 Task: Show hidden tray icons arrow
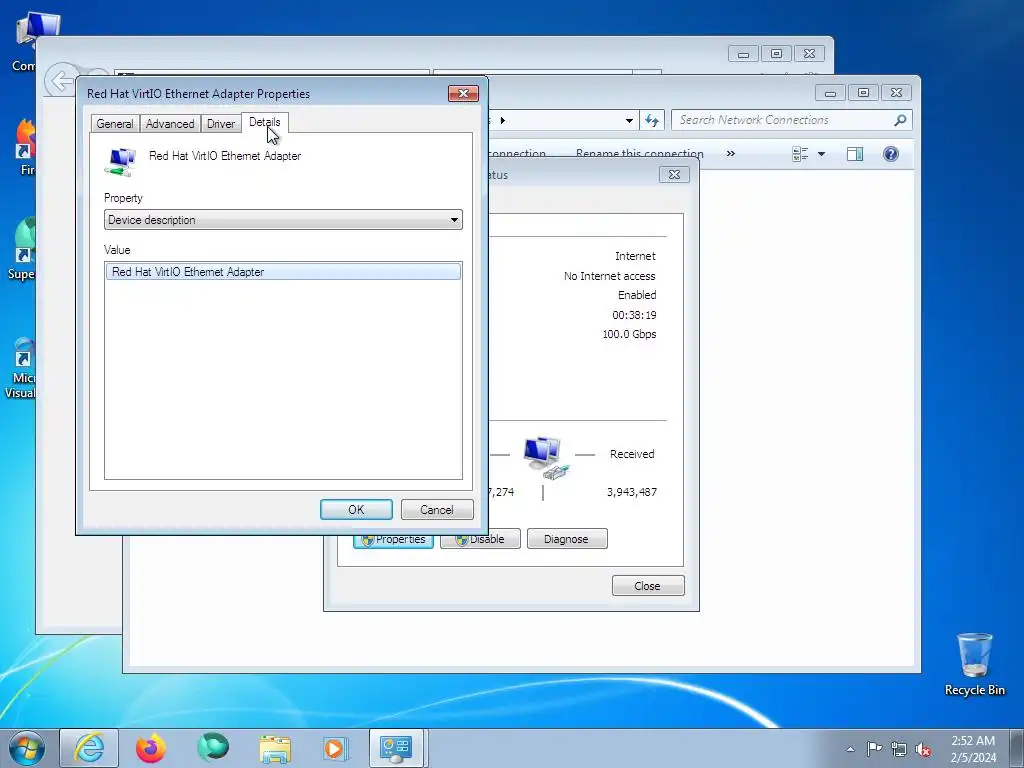(850, 749)
